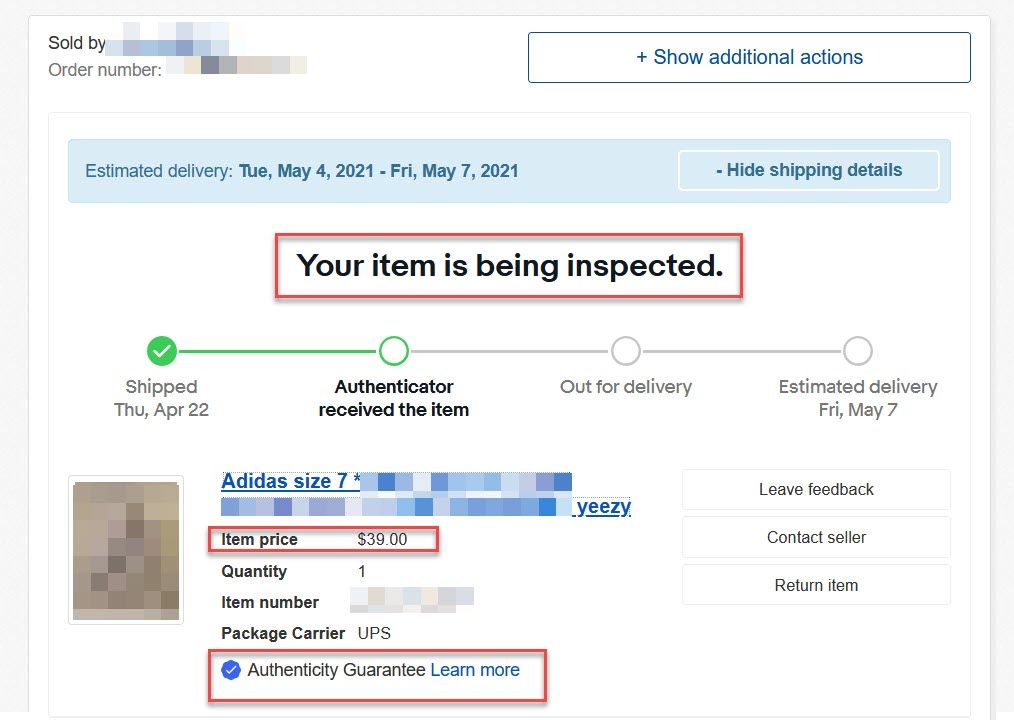Click the Authenticator received step circle
The width and height of the screenshot is (1014, 720).
(x=394, y=351)
